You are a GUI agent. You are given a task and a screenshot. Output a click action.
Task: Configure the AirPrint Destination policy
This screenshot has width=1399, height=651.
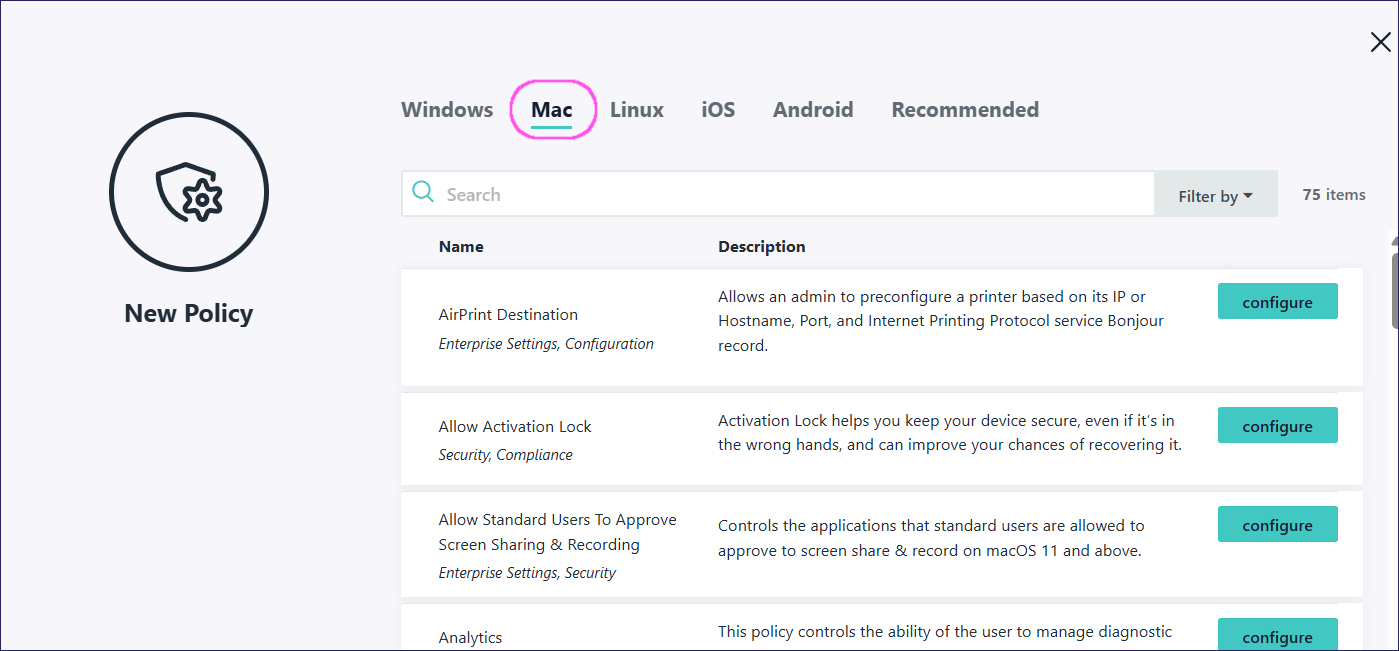pyautogui.click(x=1277, y=302)
